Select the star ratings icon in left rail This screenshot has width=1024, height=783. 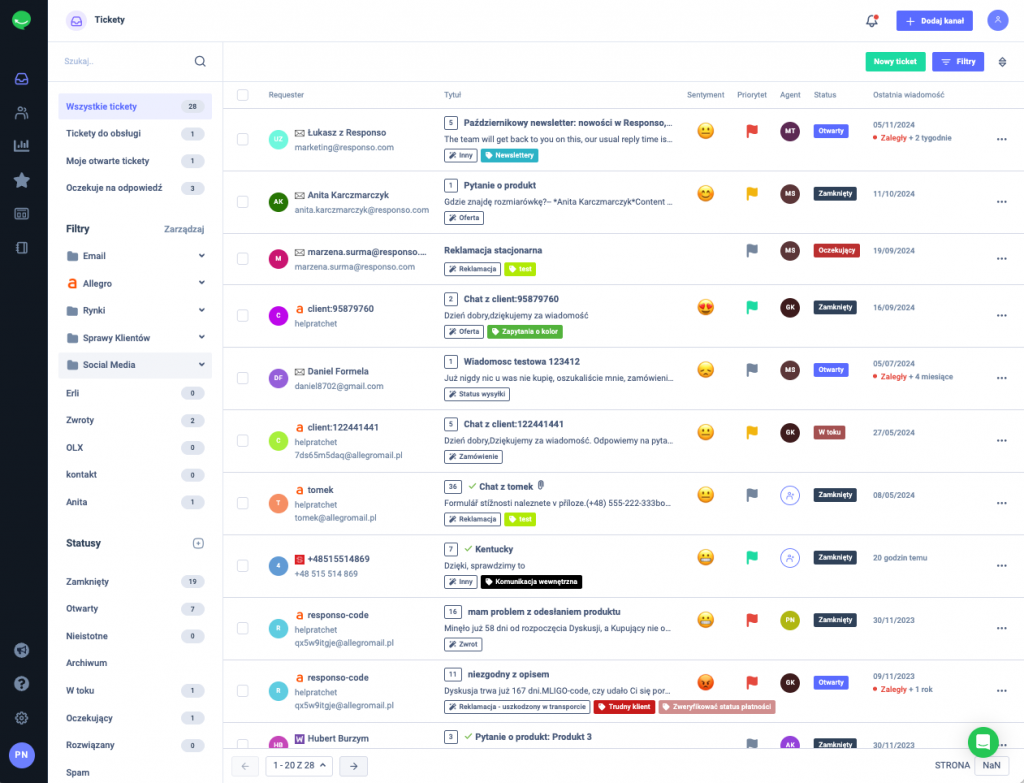click(22, 178)
